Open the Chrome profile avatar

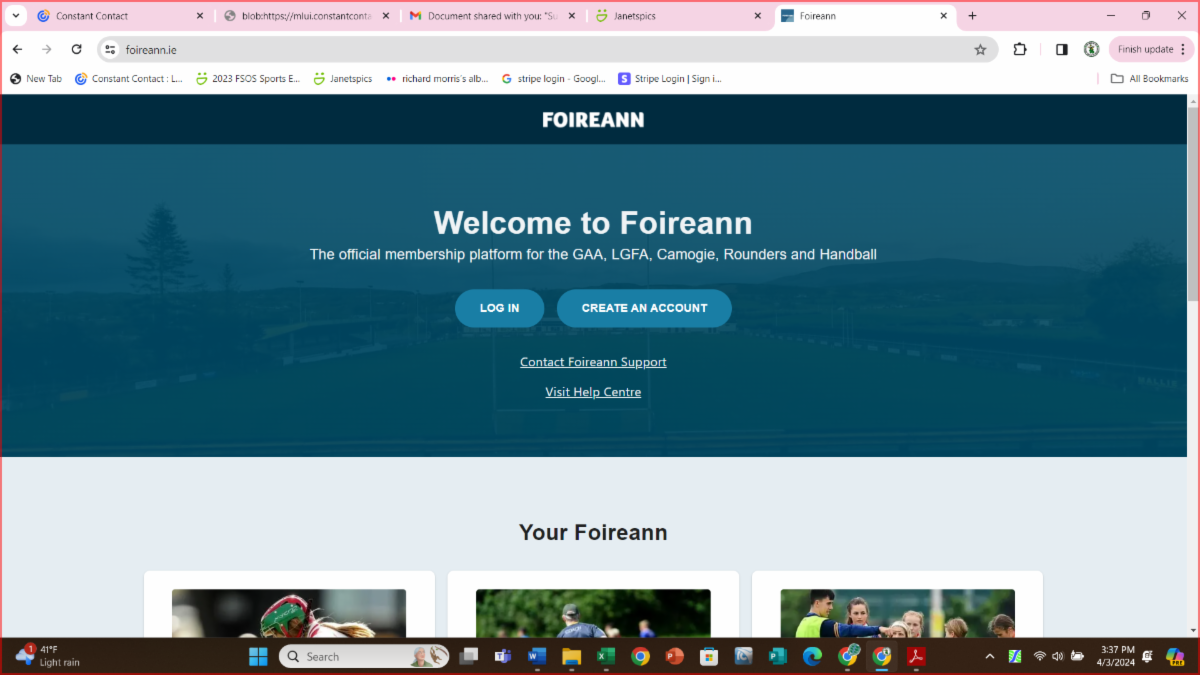pyautogui.click(x=1091, y=49)
